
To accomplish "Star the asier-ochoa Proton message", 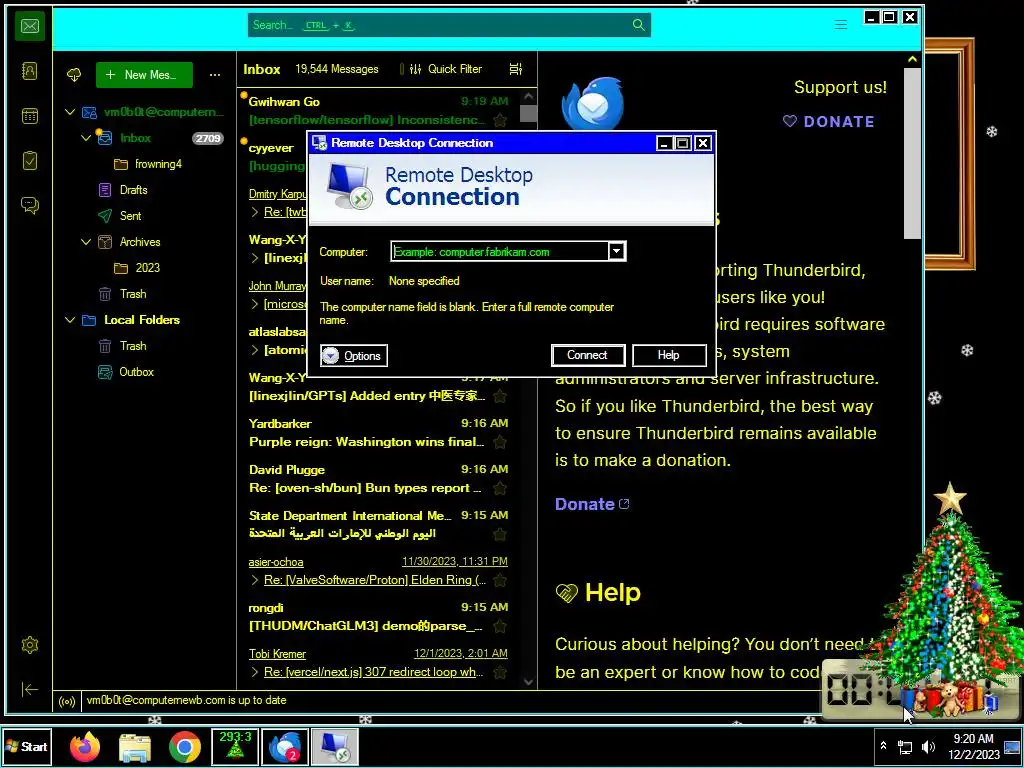I will [x=500, y=580].
